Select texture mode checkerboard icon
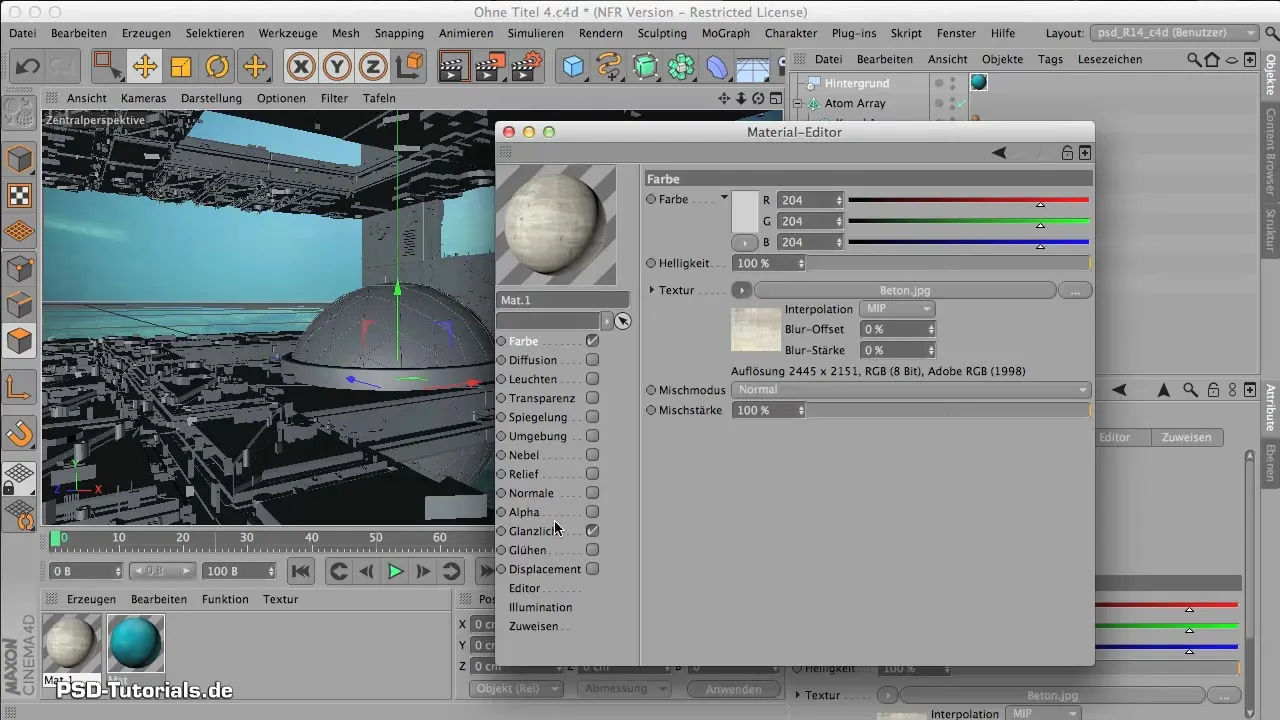Viewport: 1280px width, 720px height. pos(20,196)
